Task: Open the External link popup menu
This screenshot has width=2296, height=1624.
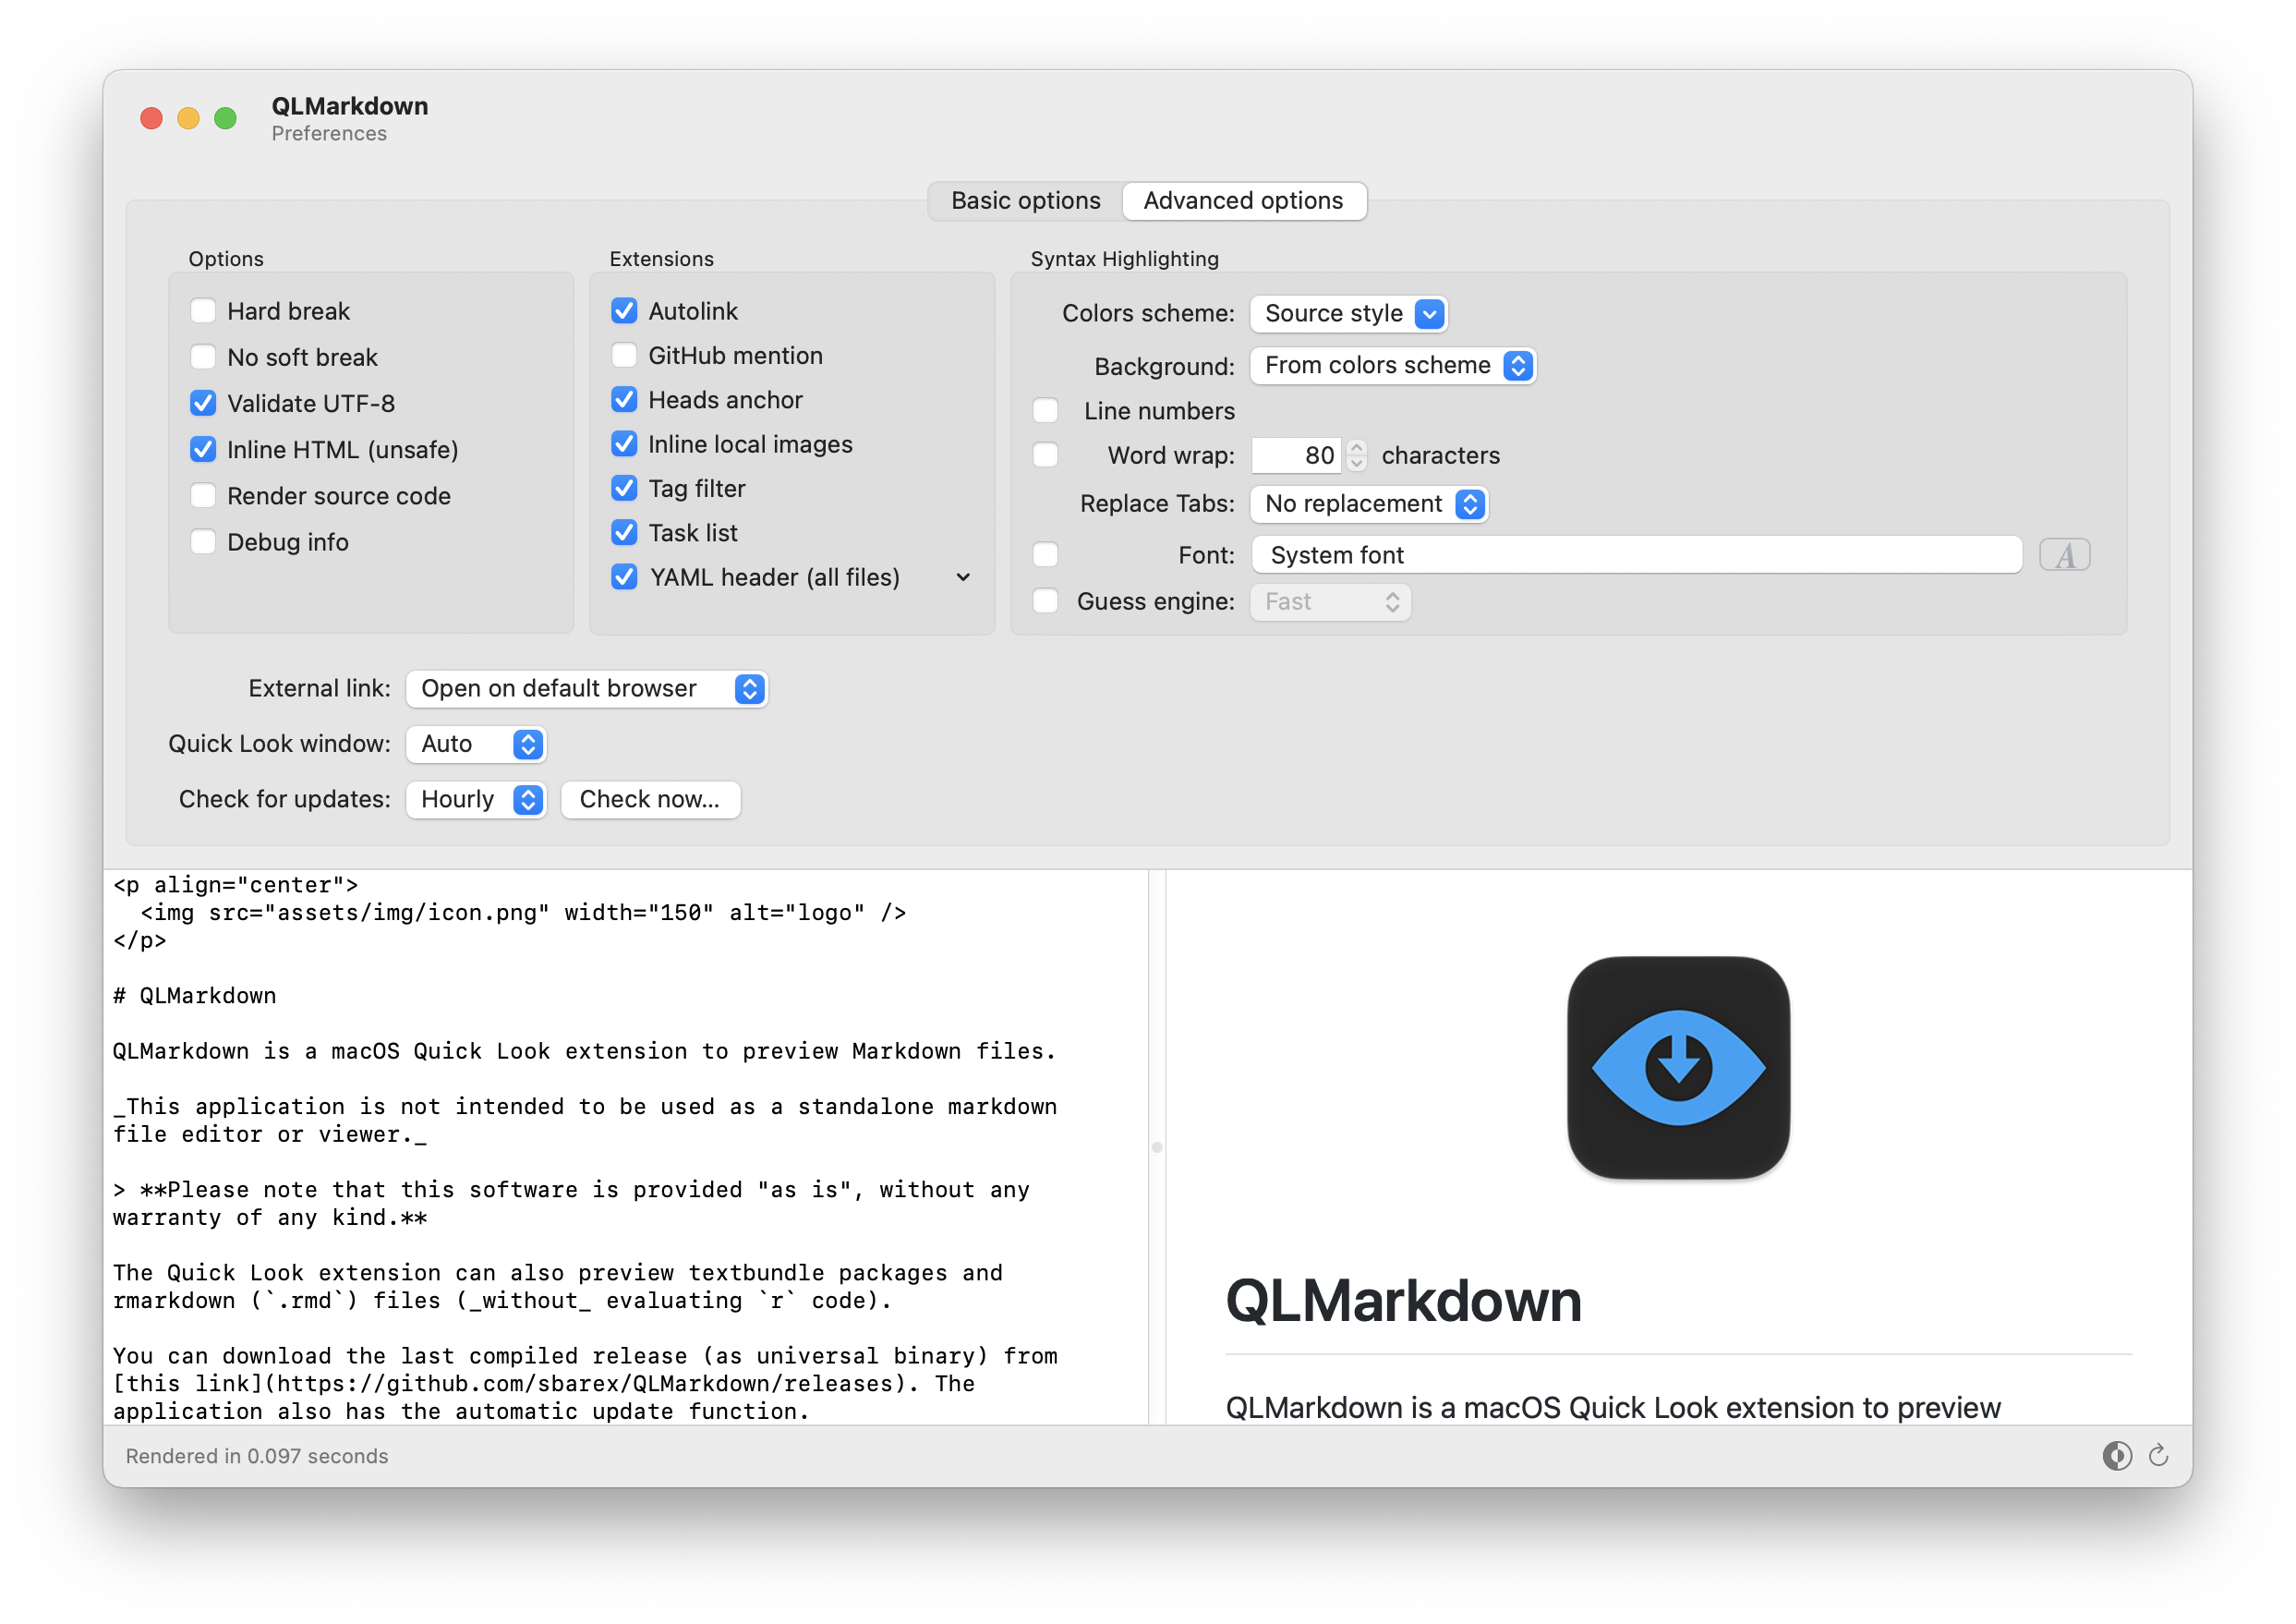Action: tap(587, 689)
